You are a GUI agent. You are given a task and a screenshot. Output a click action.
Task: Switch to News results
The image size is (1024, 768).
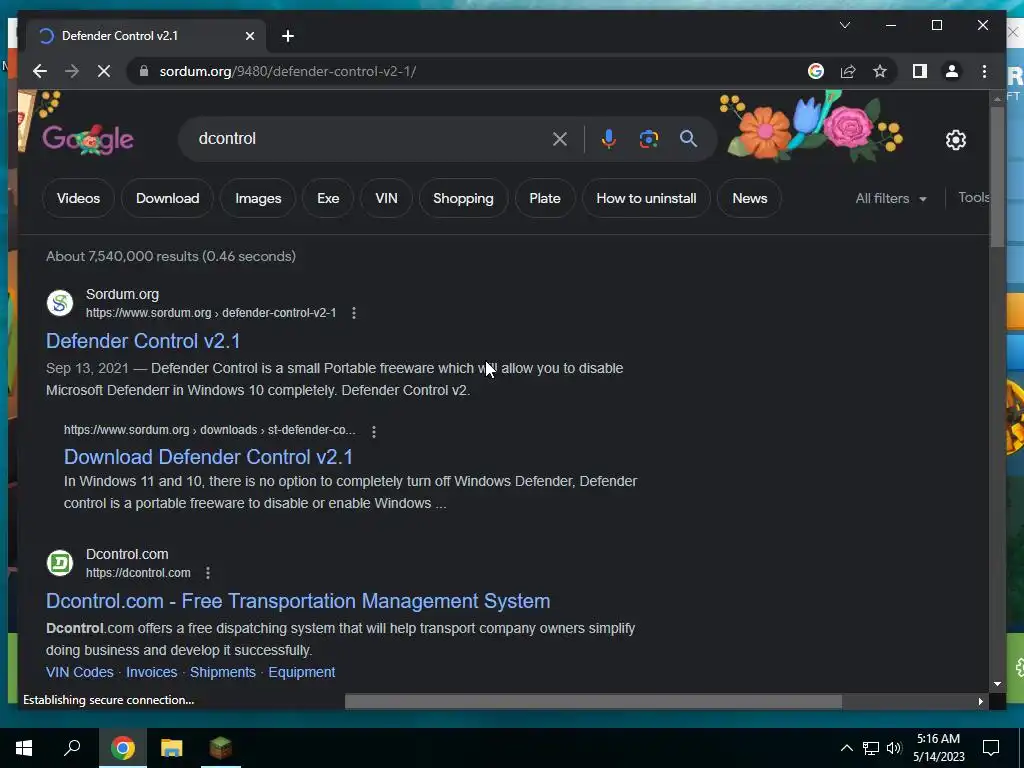coord(749,198)
